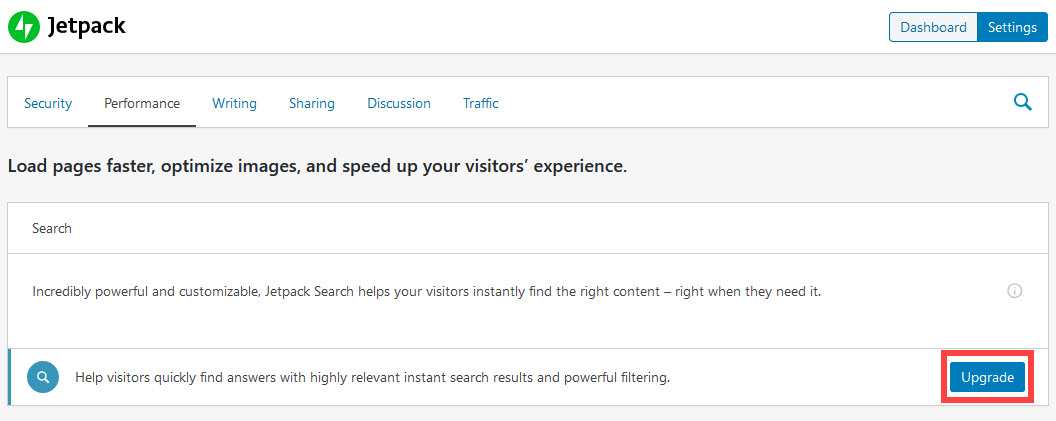
Task: Click the 'Help visitors quickly find answers' banner text
Action: [372, 378]
